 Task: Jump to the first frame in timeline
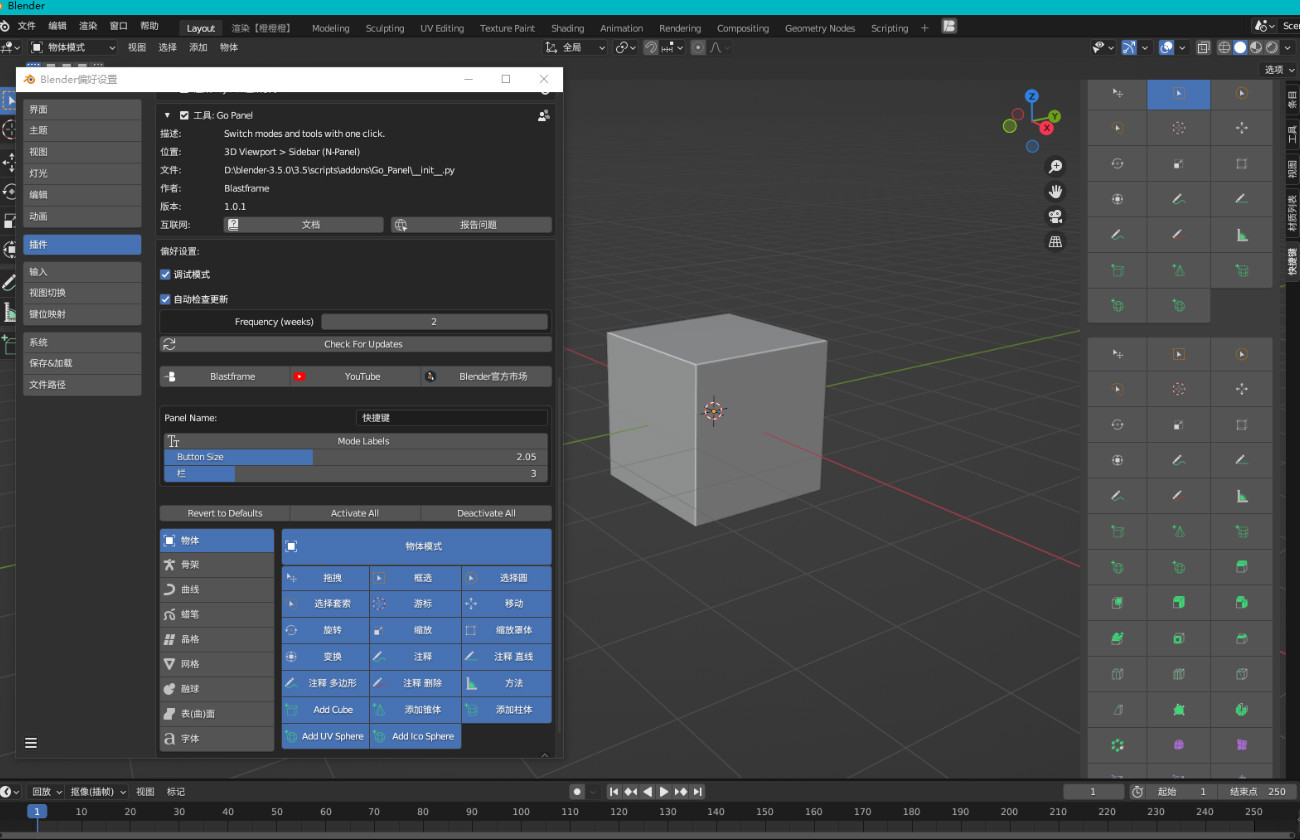coord(614,792)
